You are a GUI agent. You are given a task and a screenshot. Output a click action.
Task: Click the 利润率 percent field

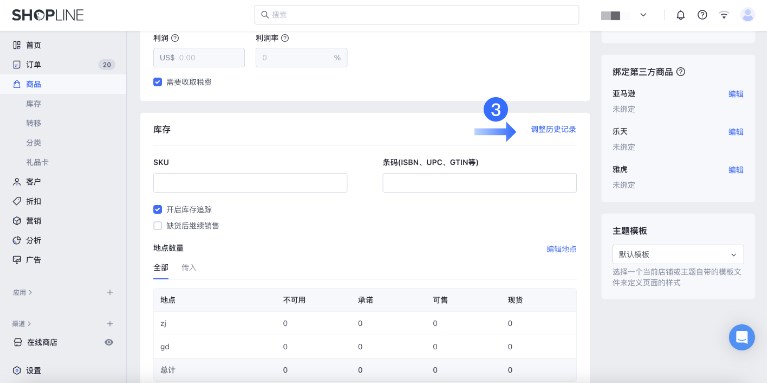(301, 58)
